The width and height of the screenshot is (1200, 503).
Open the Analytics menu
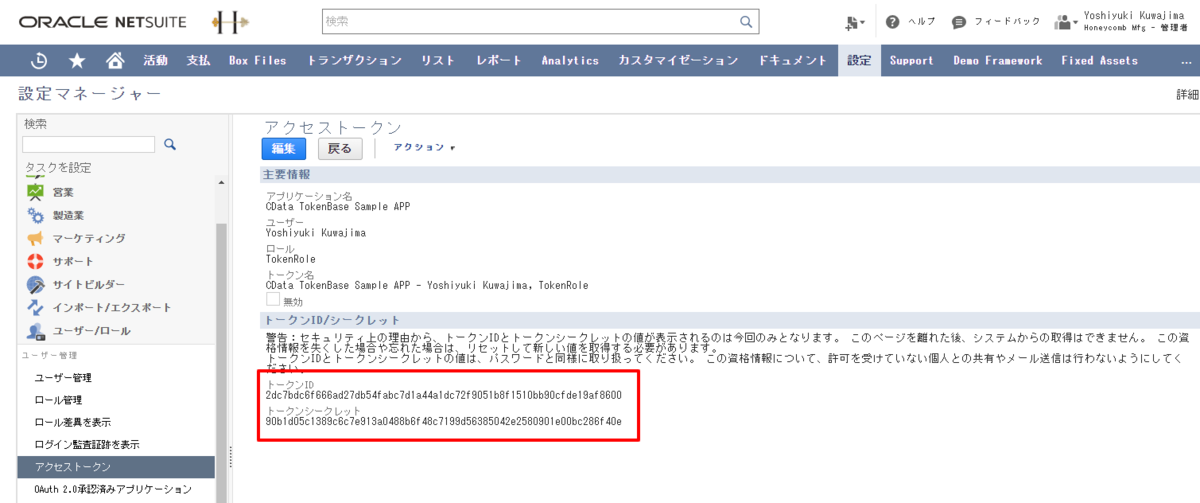[570, 61]
